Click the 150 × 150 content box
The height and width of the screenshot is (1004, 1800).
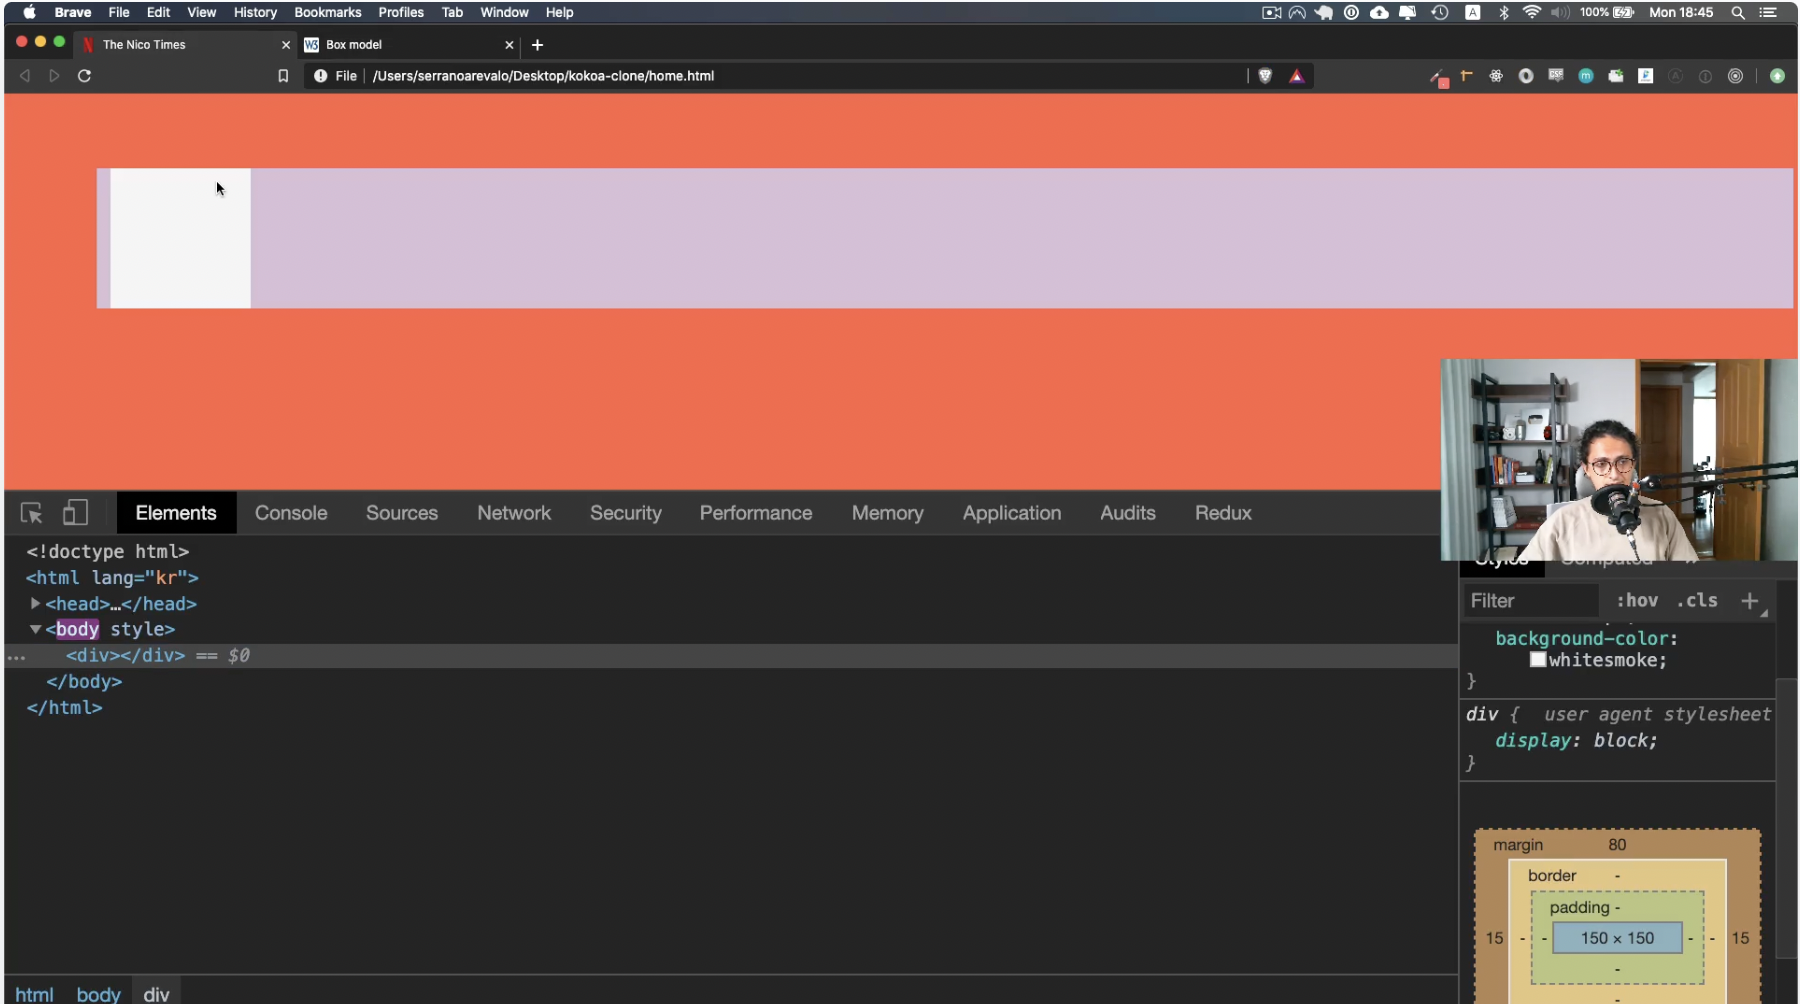tap(1617, 938)
